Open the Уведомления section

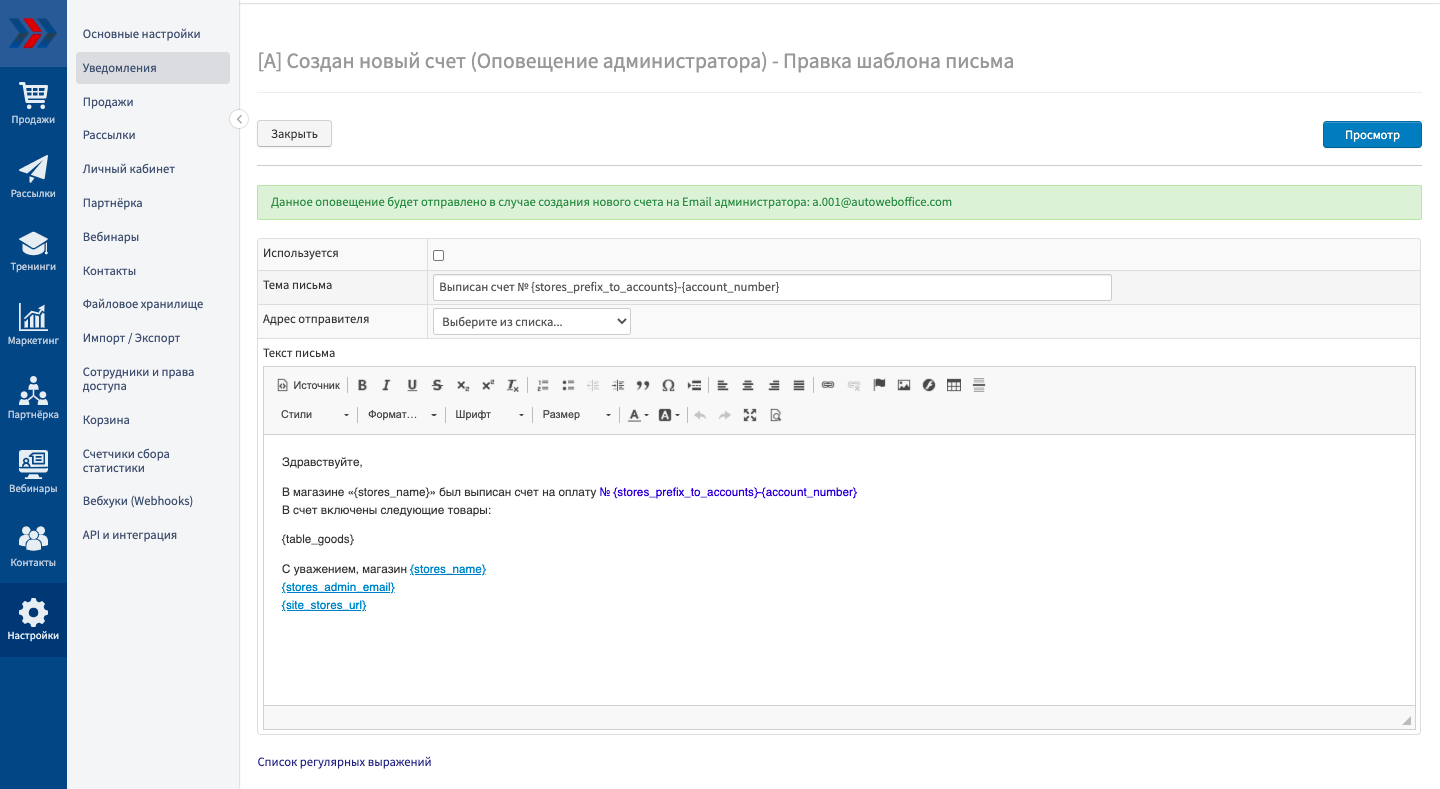tap(153, 68)
